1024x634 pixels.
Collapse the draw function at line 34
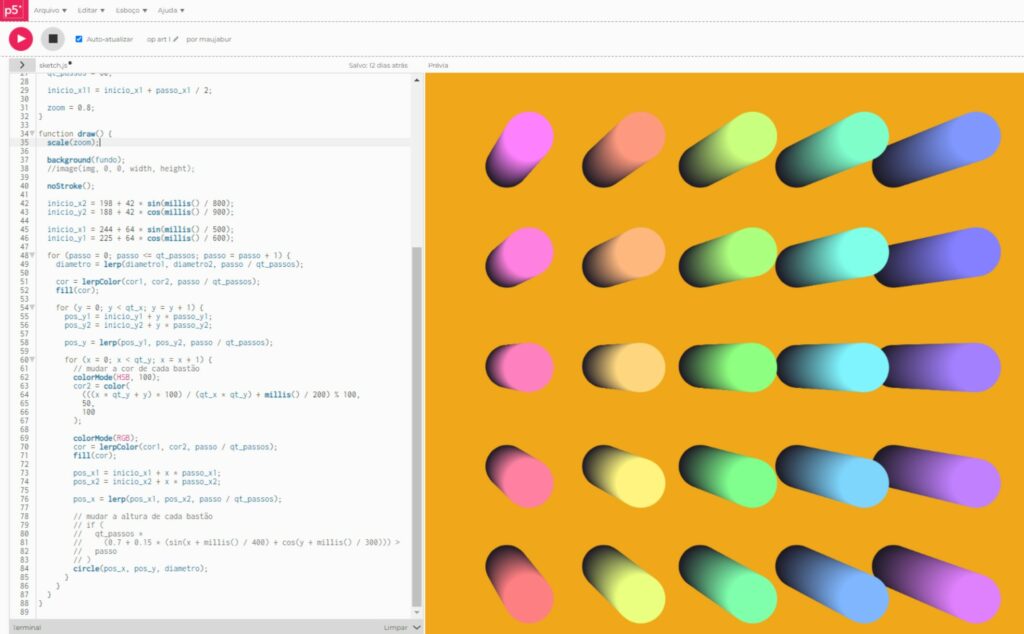32,133
